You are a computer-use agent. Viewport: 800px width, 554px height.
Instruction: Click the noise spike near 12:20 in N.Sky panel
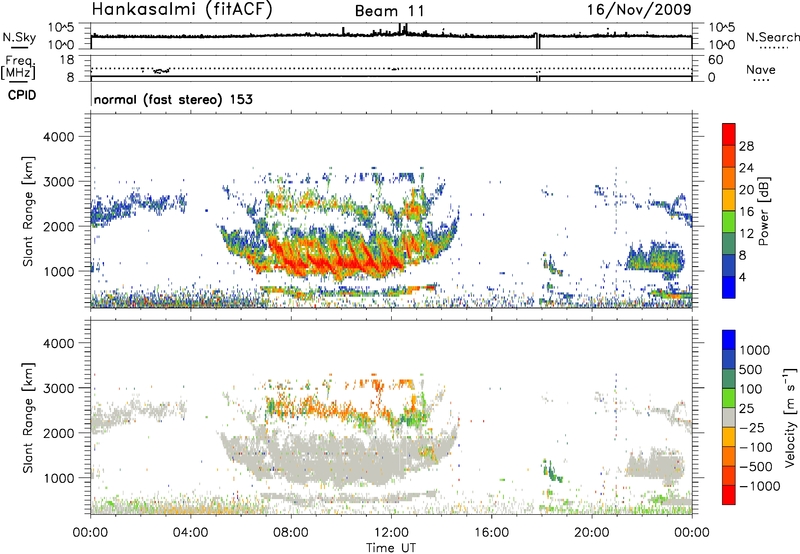[x=403, y=29]
